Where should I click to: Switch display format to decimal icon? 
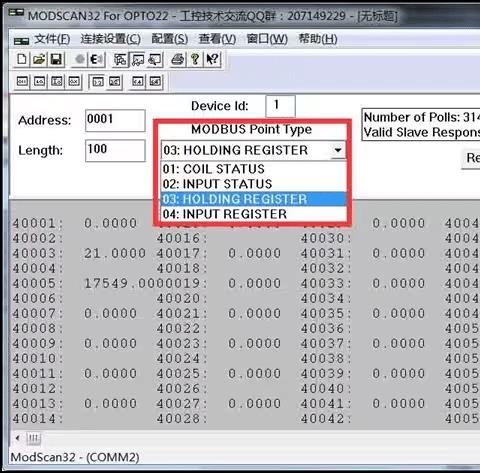pyautogui.click(x=39, y=82)
